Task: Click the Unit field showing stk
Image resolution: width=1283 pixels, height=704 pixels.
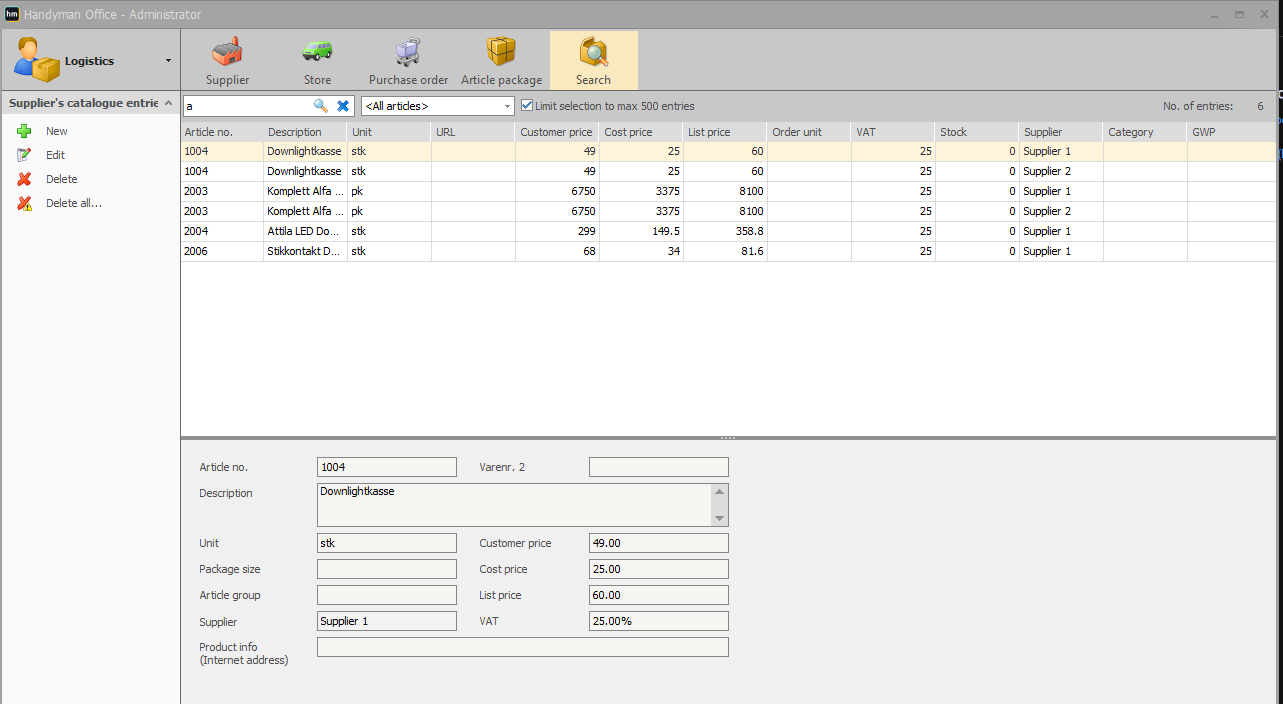Action: [387, 543]
